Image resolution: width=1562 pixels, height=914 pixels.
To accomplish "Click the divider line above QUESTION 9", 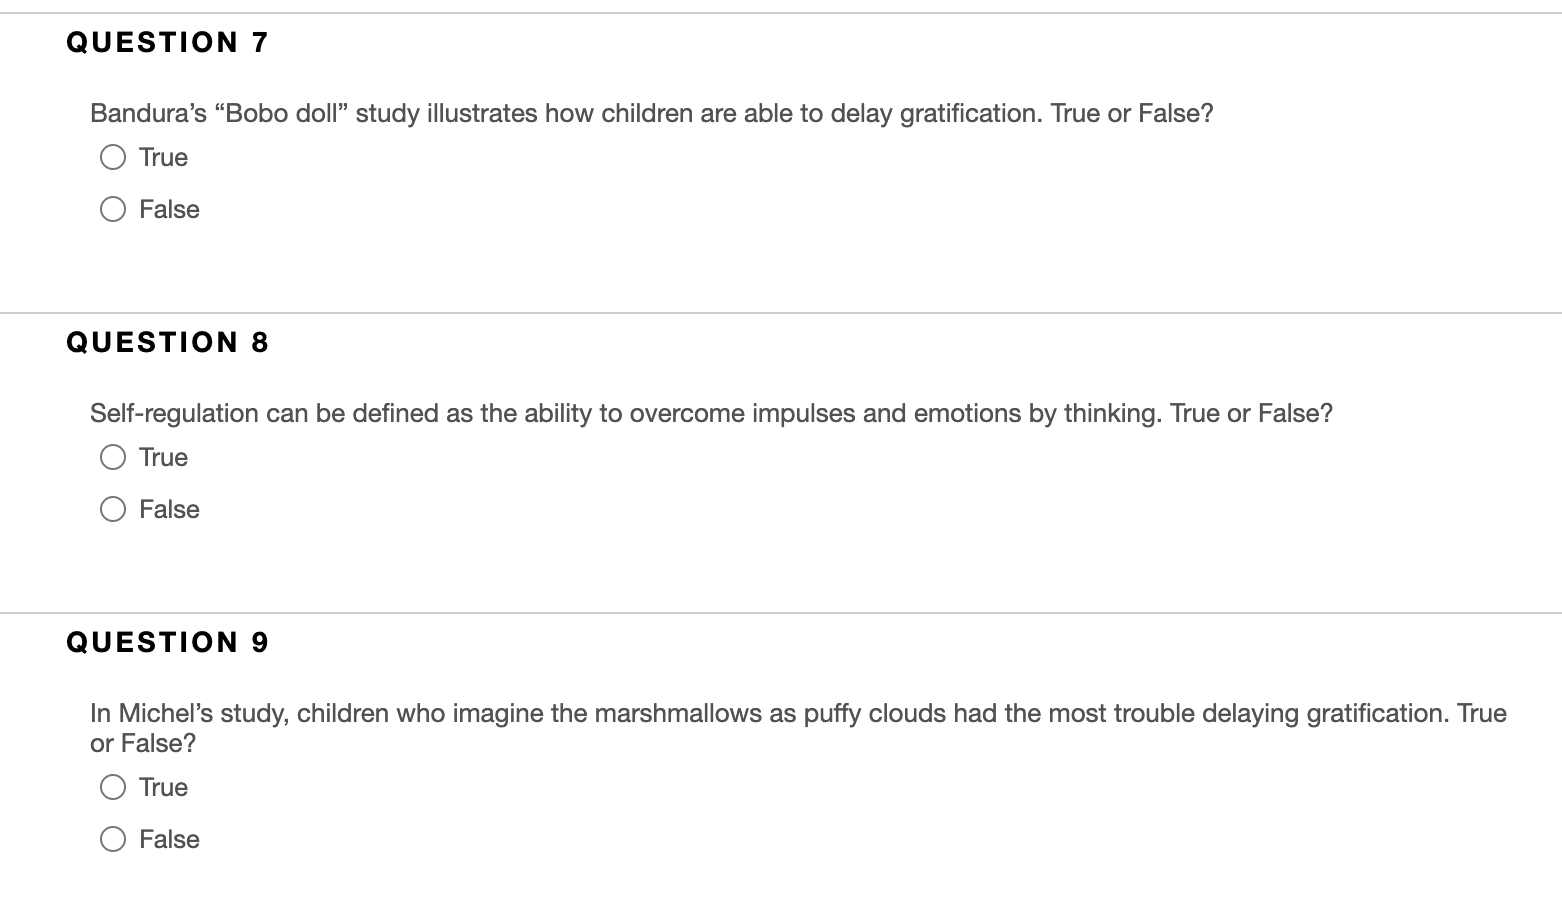I will tap(781, 613).
